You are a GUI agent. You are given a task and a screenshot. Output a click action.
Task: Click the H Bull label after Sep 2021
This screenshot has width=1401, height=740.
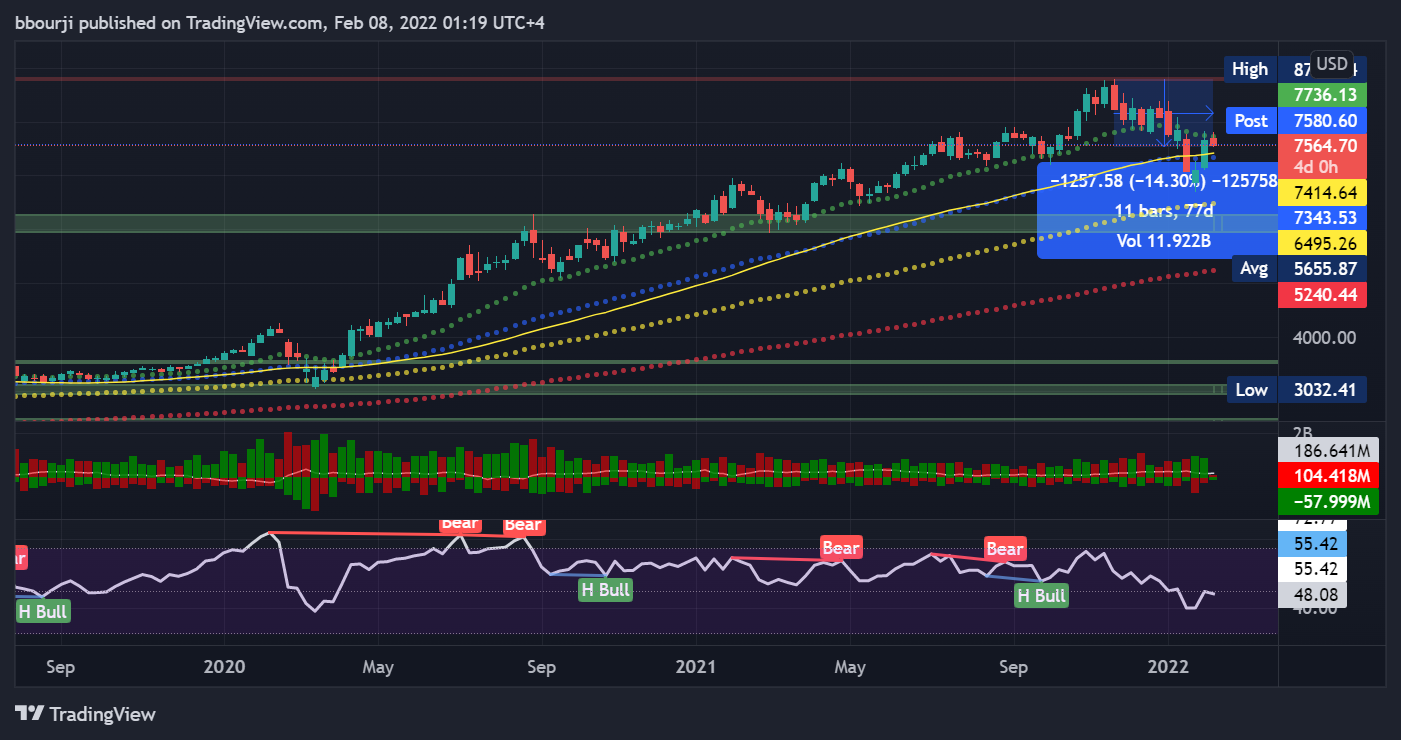1041,596
